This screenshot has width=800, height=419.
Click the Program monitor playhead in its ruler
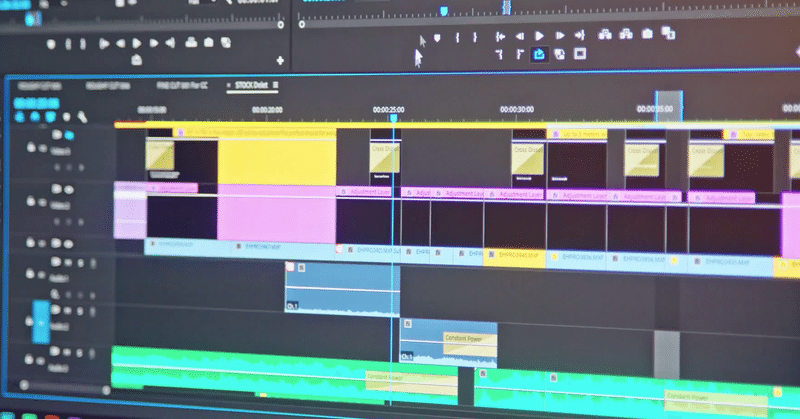point(444,11)
